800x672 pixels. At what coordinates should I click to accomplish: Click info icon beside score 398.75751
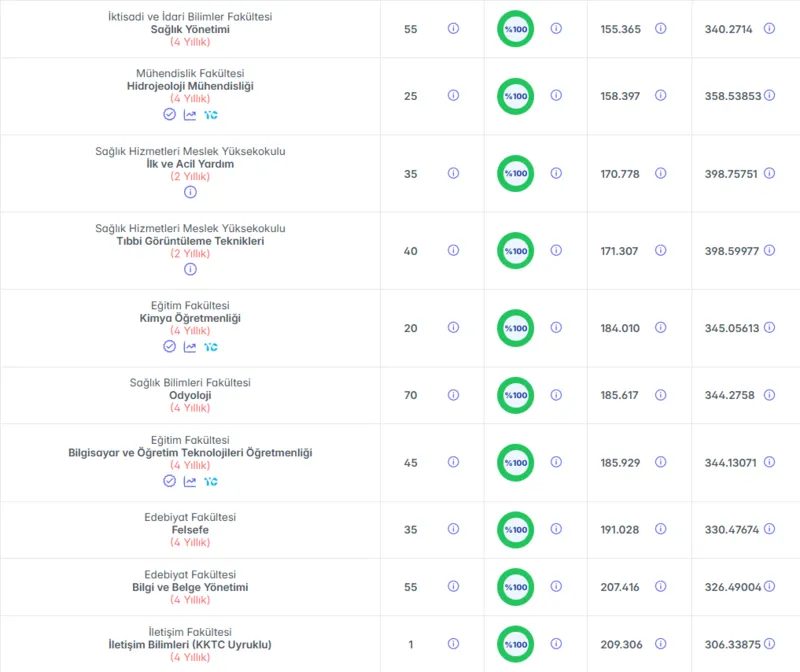769,173
